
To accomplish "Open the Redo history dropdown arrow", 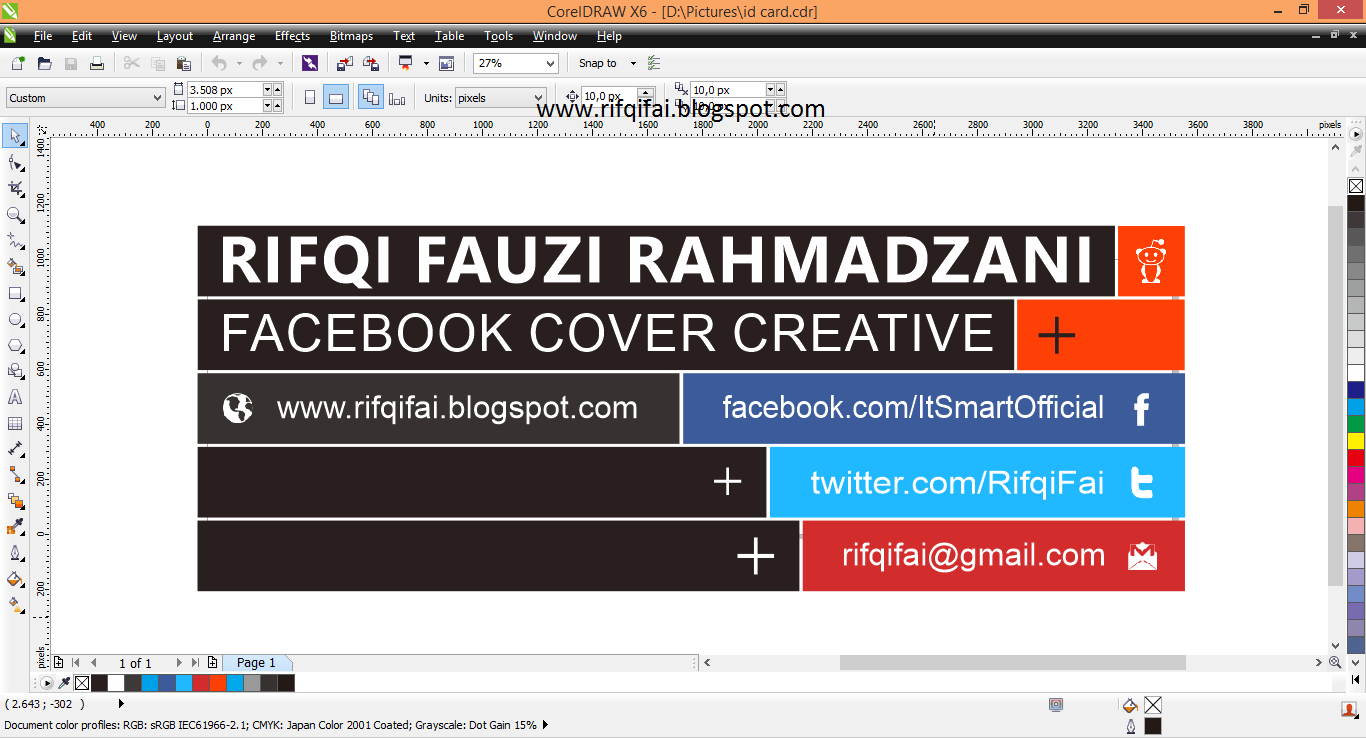I will coord(280,63).
